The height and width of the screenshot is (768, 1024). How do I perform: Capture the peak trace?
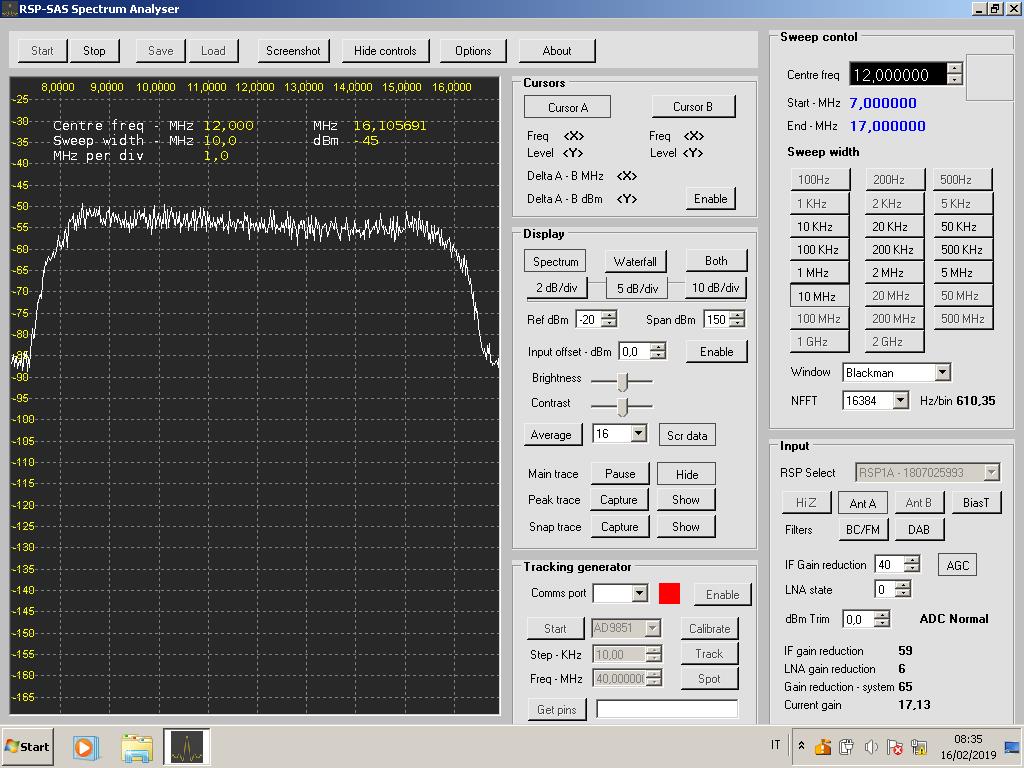pyautogui.click(x=618, y=500)
